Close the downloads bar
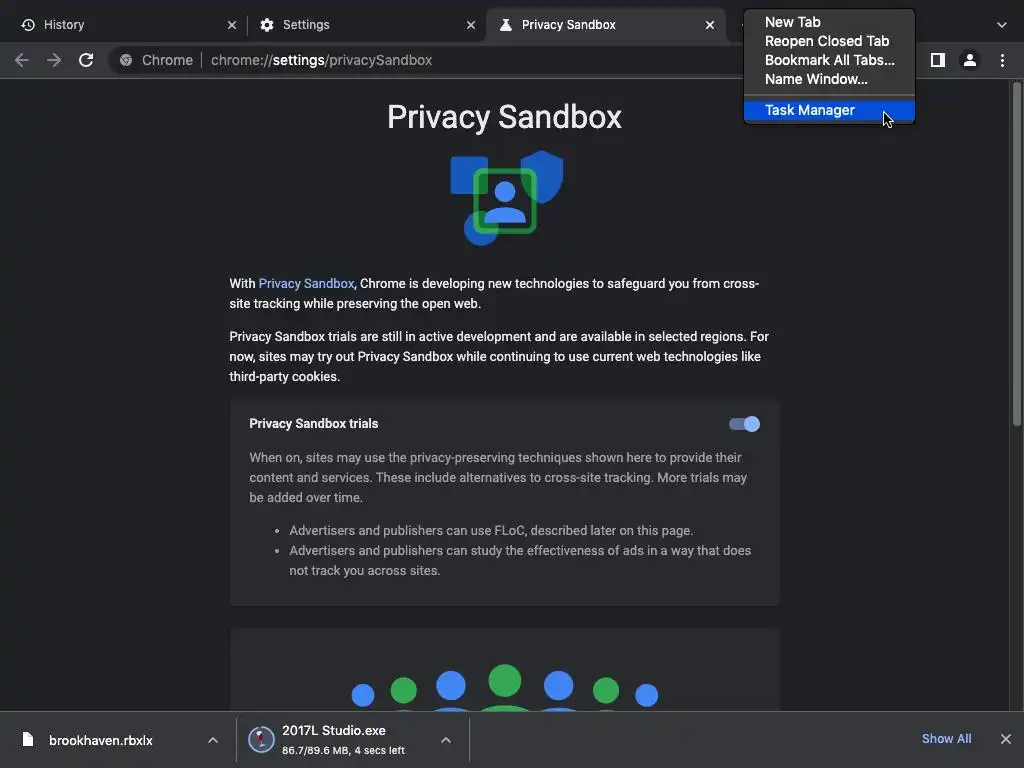This screenshot has width=1024, height=768. (x=1006, y=739)
